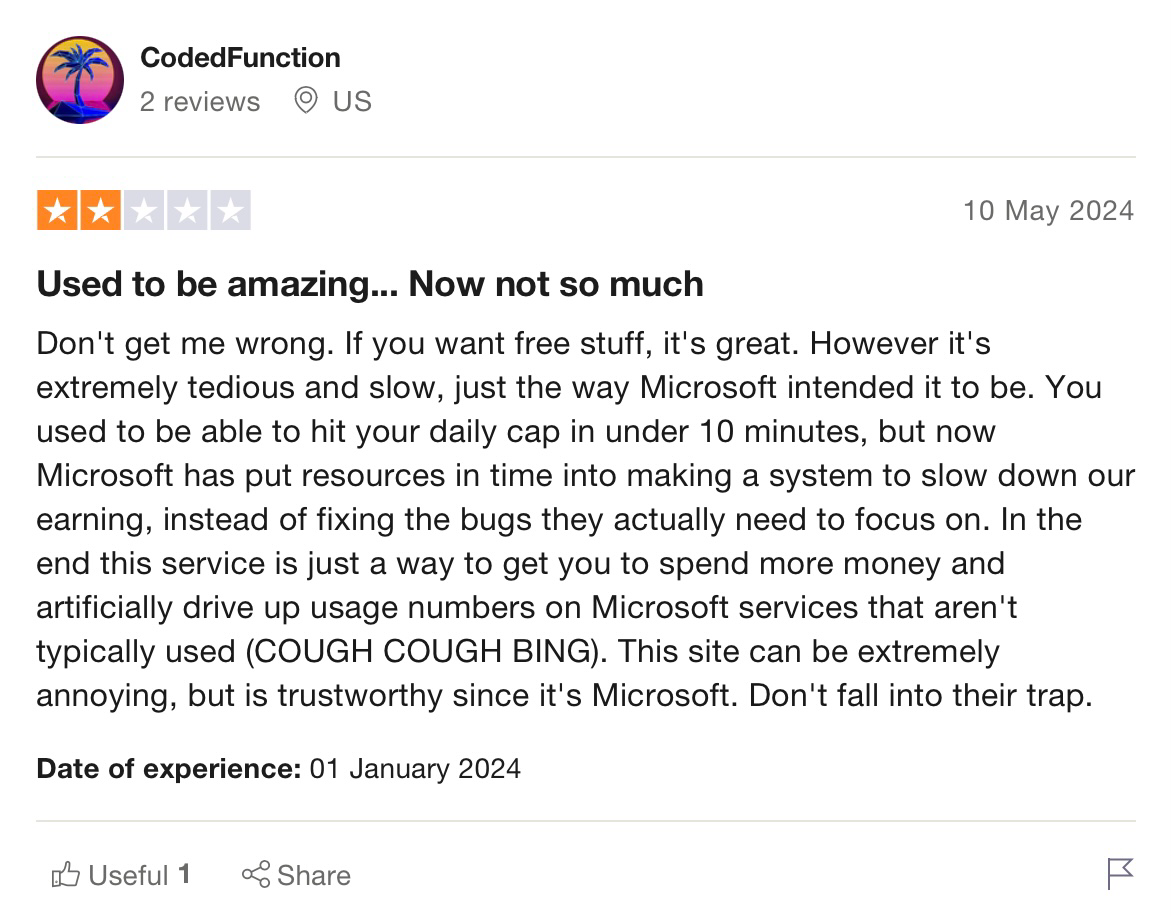
Task: View the reviewer's 2 reviews link
Action: pyautogui.click(x=200, y=100)
